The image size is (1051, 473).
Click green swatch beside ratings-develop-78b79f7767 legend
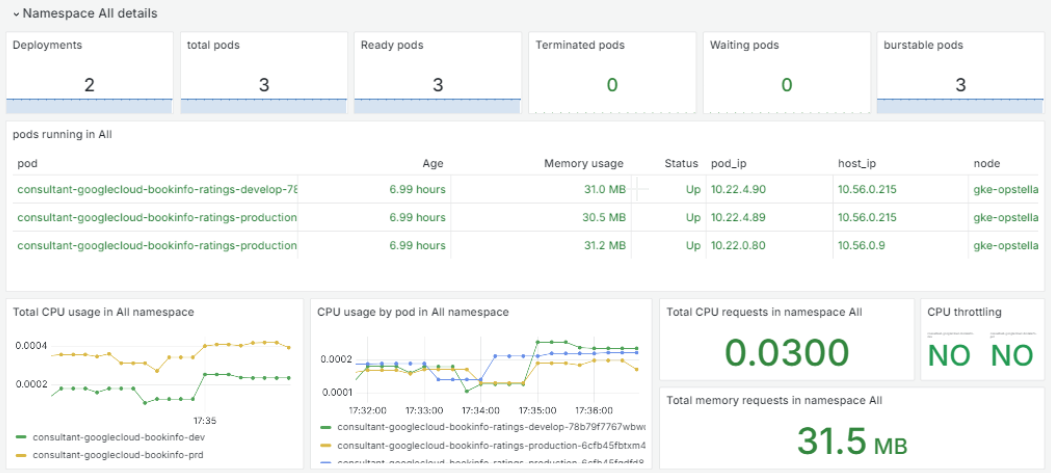(x=326, y=427)
